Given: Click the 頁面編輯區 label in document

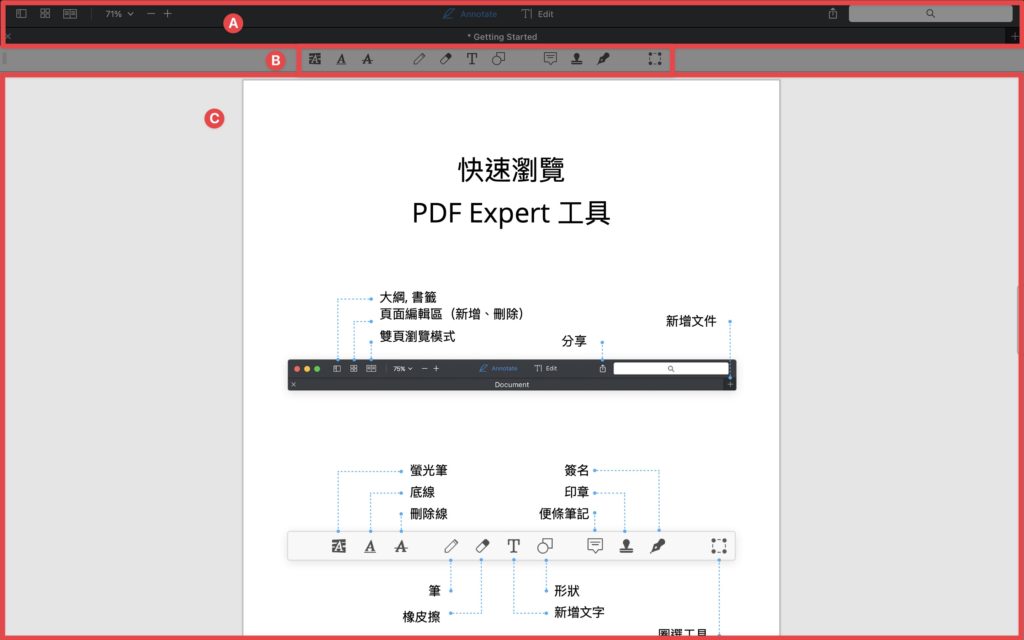Looking at the screenshot, I should click(x=451, y=314).
